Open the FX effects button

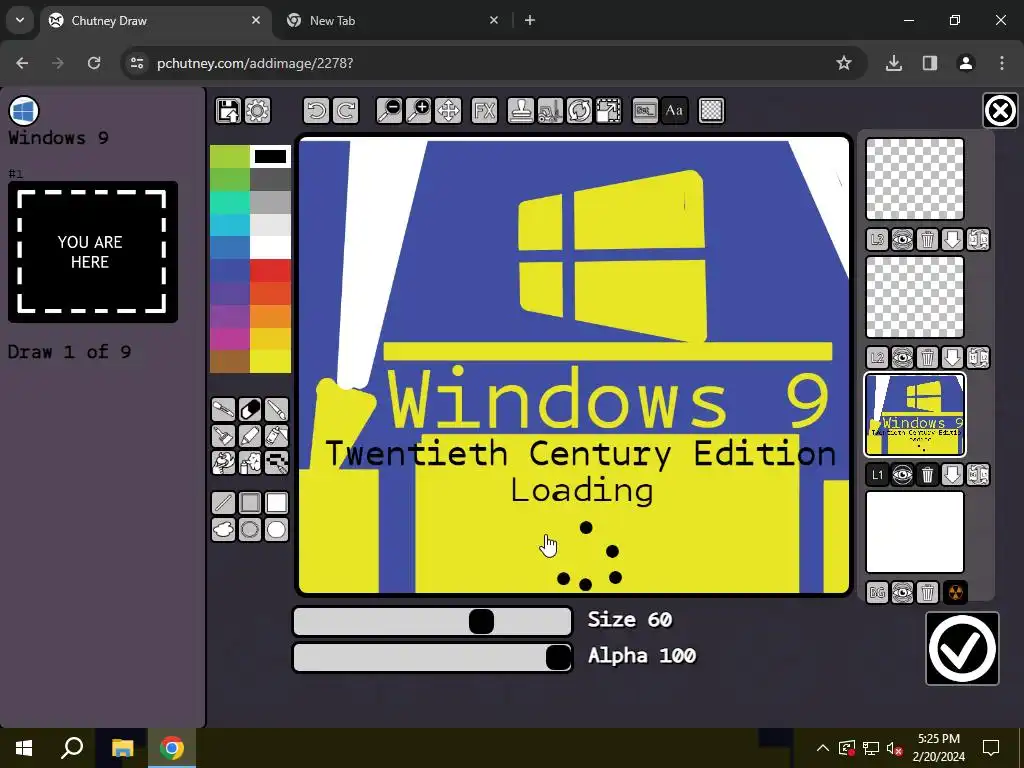pyautogui.click(x=485, y=110)
